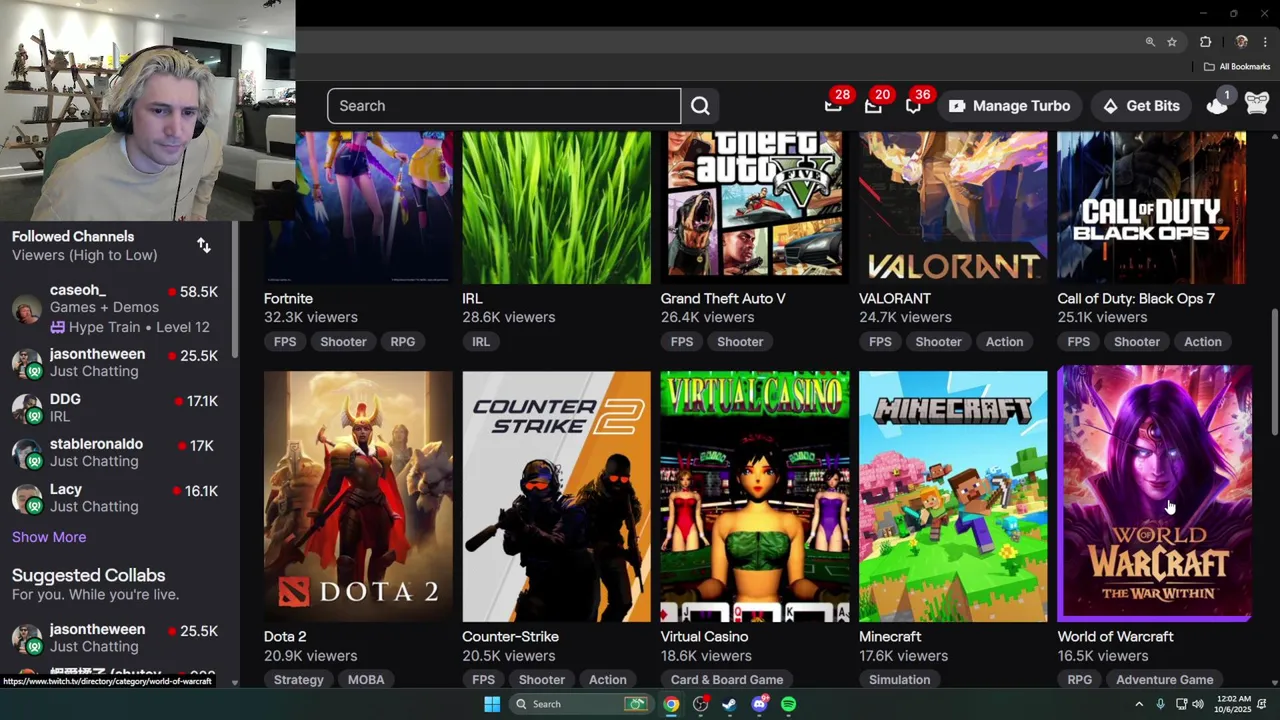Viewport: 1280px width, 720px height.
Task: Open Chrome extensions puzzle icon
Action: click(1205, 42)
